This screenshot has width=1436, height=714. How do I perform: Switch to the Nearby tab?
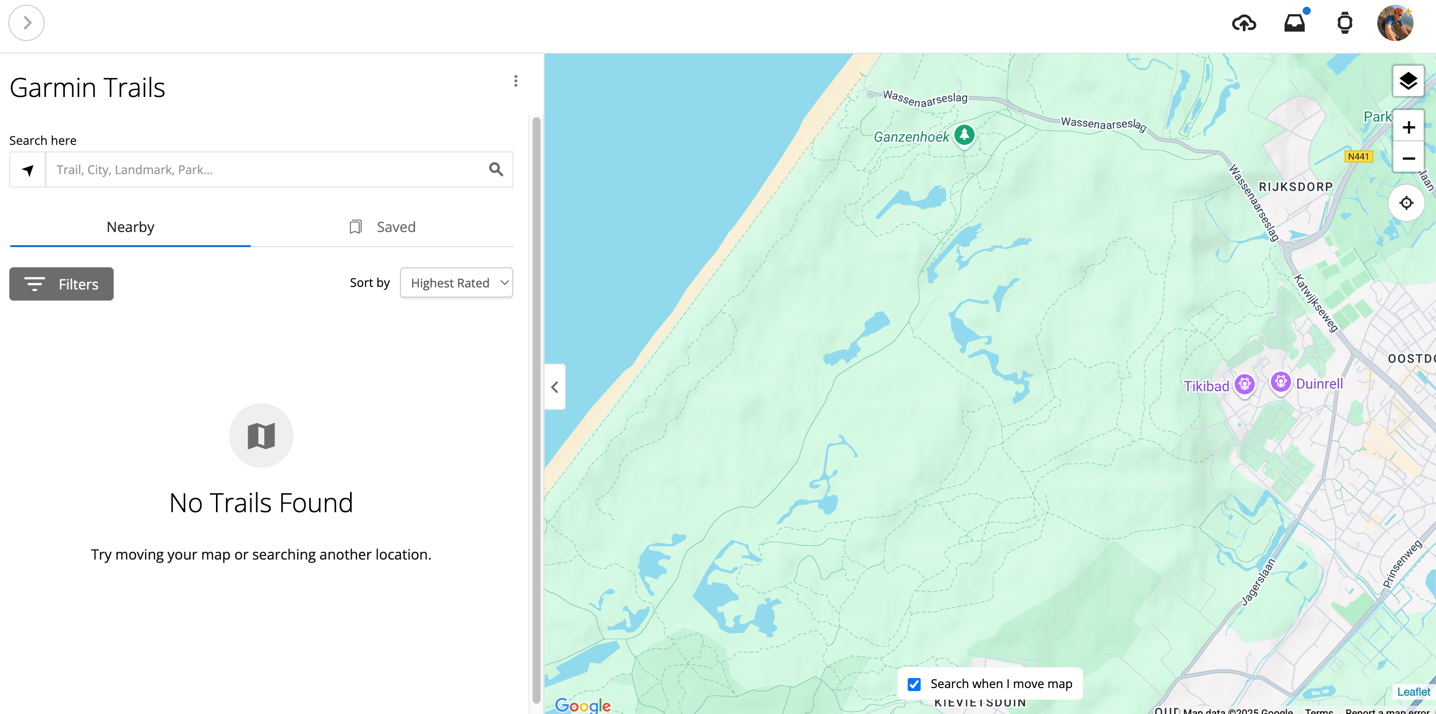(130, 227)
